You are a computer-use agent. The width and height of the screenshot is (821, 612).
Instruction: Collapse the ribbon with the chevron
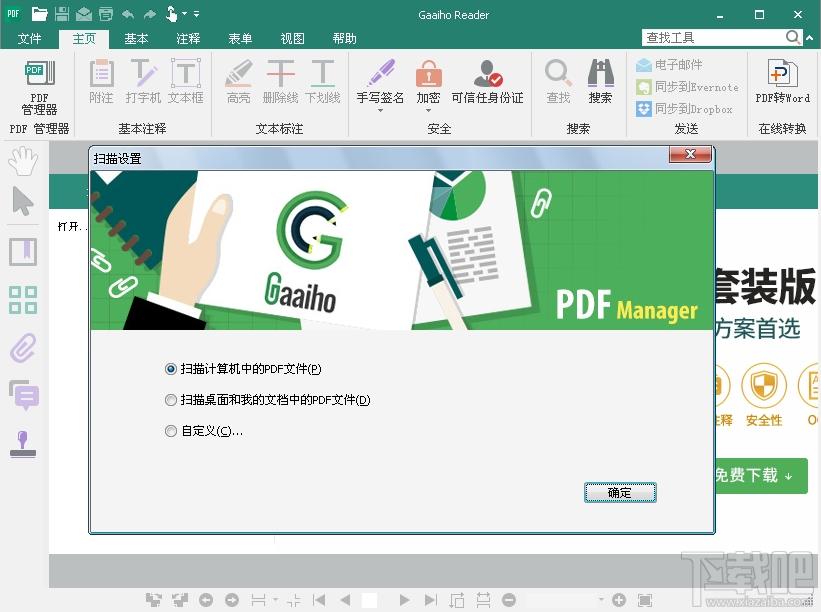pyautogui.click(x=809, y=38)
